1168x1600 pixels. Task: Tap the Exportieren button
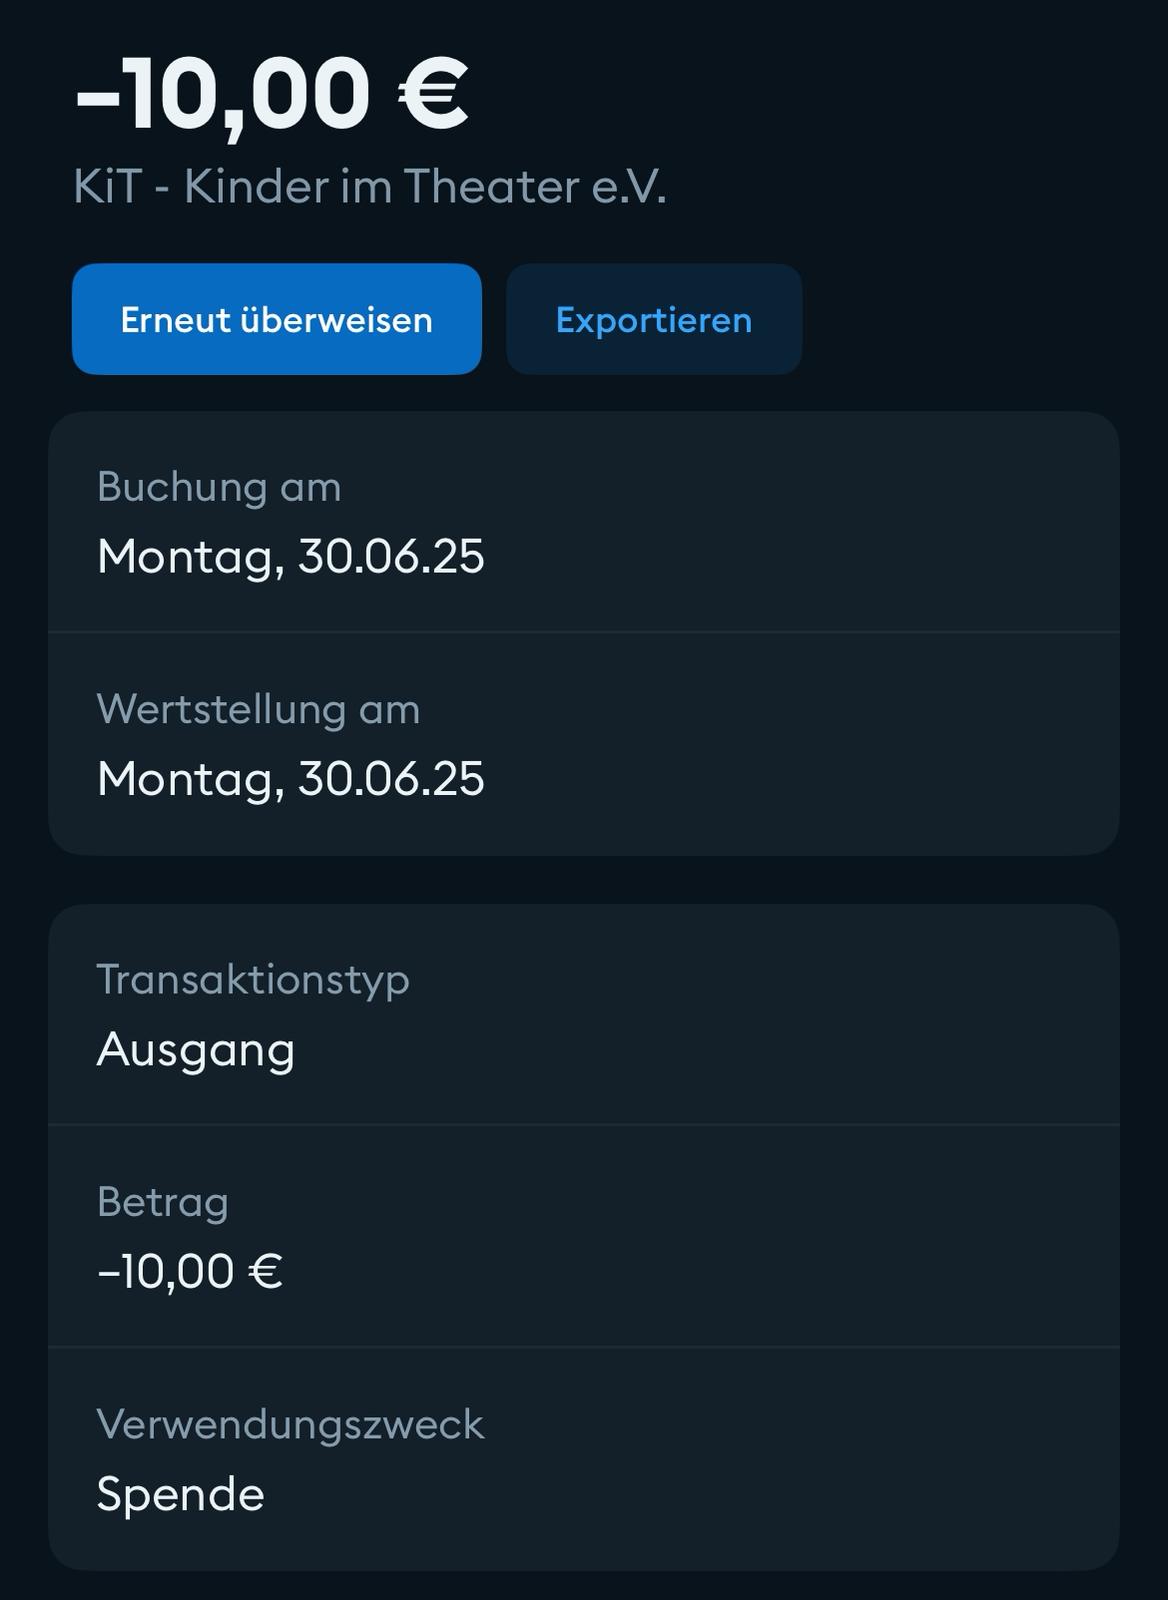click(x=653, y=320)
